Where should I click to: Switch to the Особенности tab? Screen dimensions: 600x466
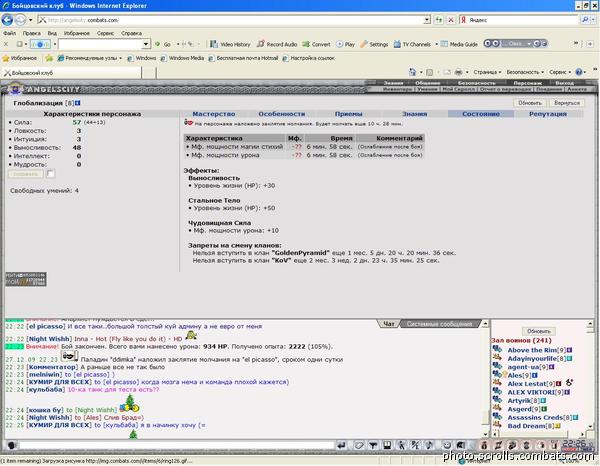pyautogui.click(x=282, y=114)
